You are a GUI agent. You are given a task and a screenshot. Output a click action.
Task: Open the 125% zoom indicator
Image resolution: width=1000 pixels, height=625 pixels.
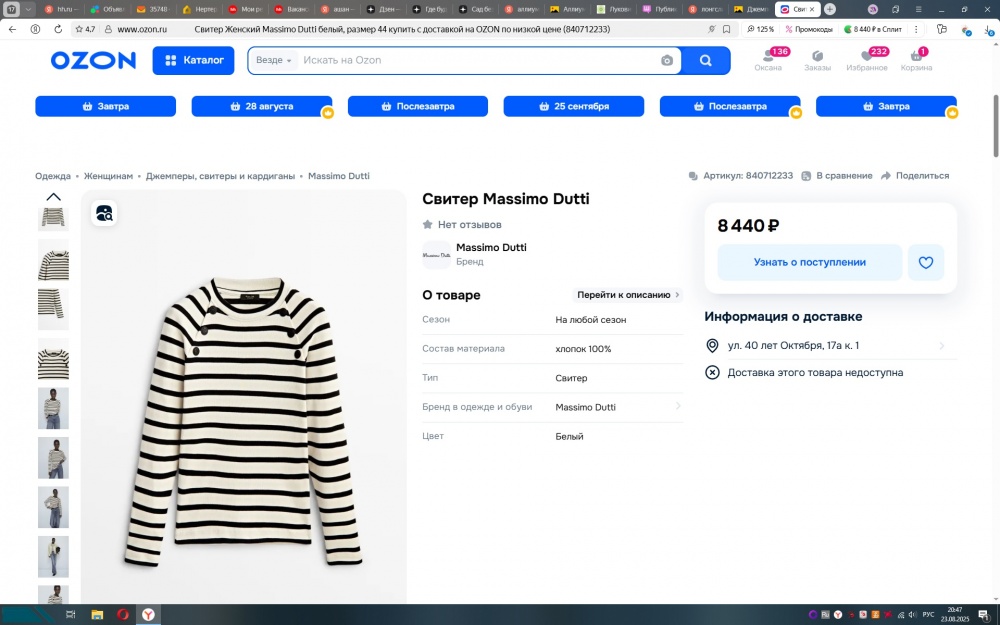click(x=760, y=29)
